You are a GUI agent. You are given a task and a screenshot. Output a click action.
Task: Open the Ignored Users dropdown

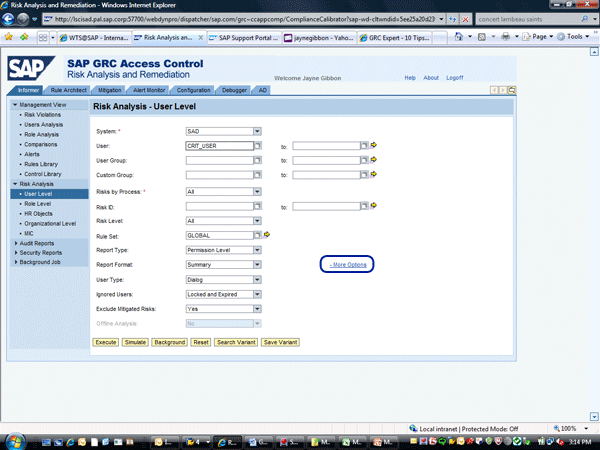(x=257, y=295)
